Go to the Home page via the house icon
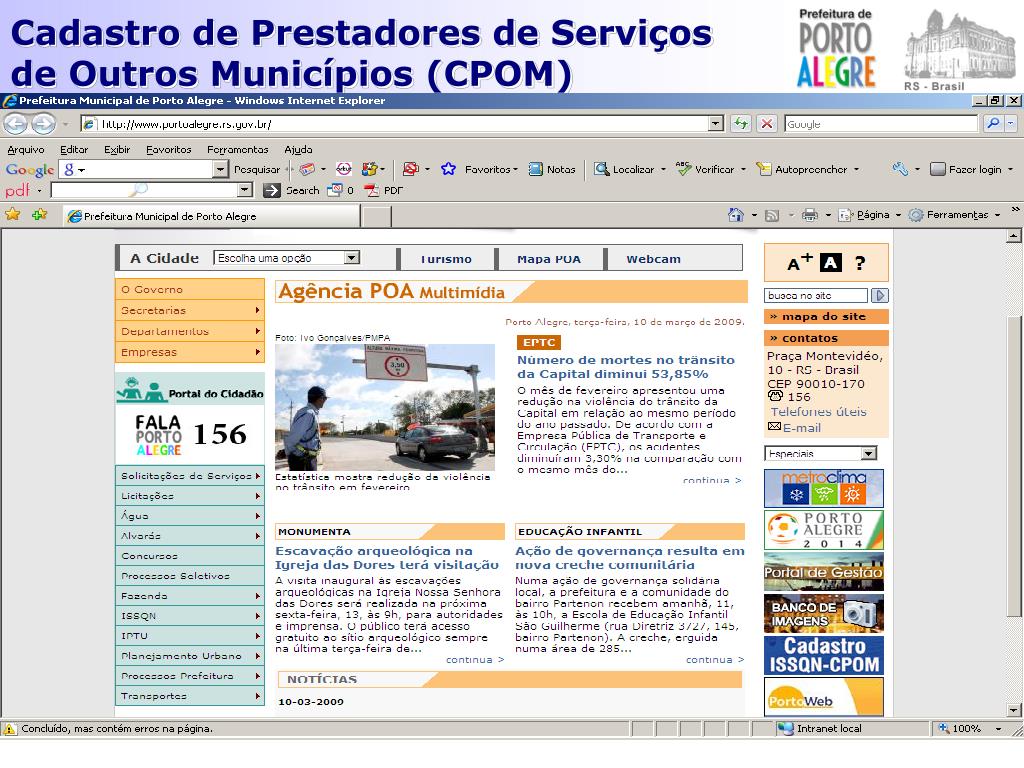Screen dimensions: 1024x768 tap(735, 214)
